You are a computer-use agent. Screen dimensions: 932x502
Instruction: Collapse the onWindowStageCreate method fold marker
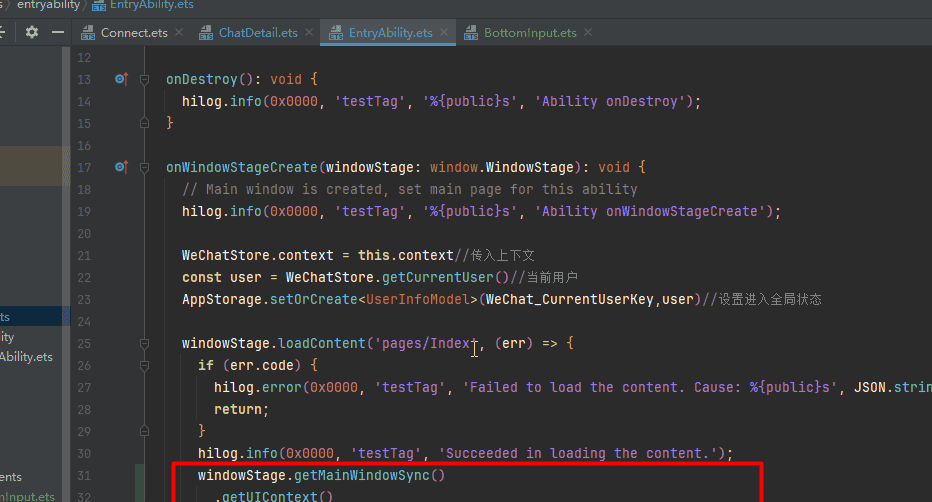click(x=144, y=167)
